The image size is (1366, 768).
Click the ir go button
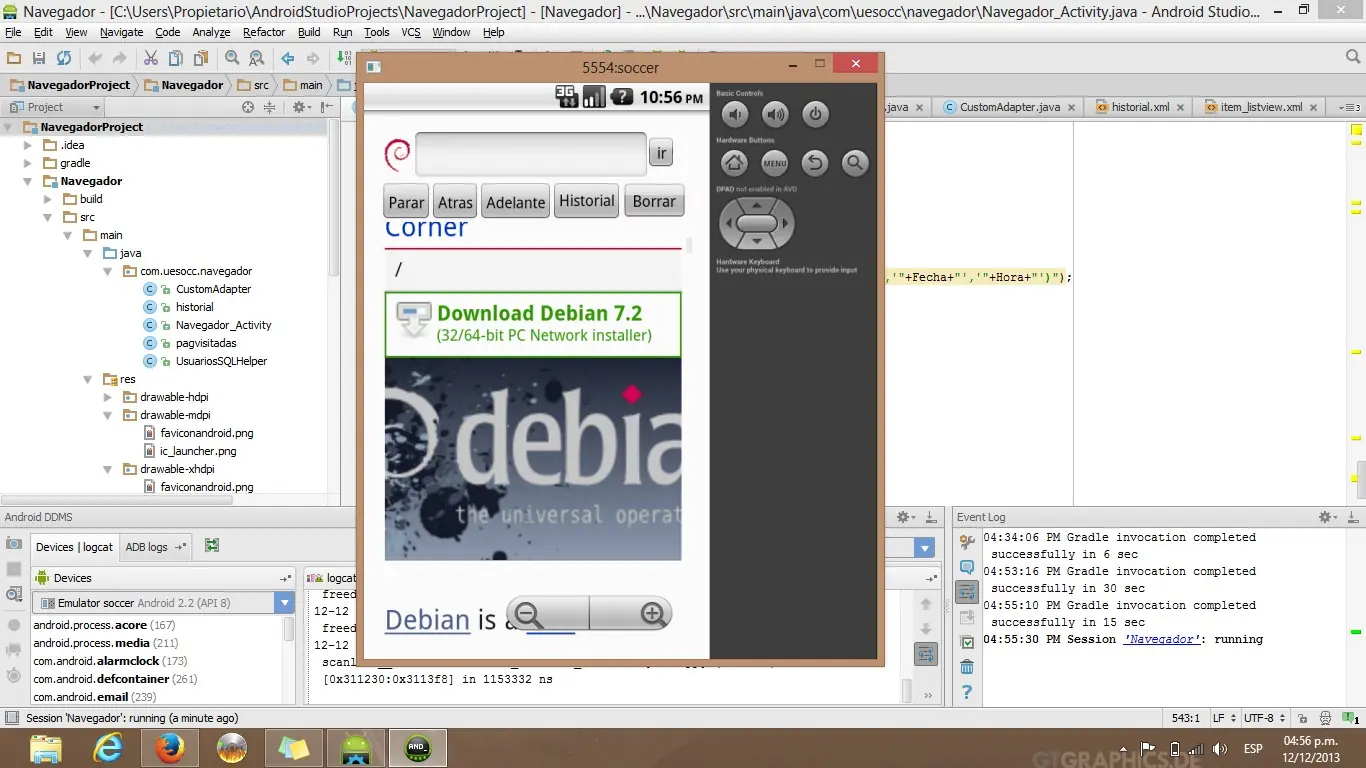(x=661, y=153)
